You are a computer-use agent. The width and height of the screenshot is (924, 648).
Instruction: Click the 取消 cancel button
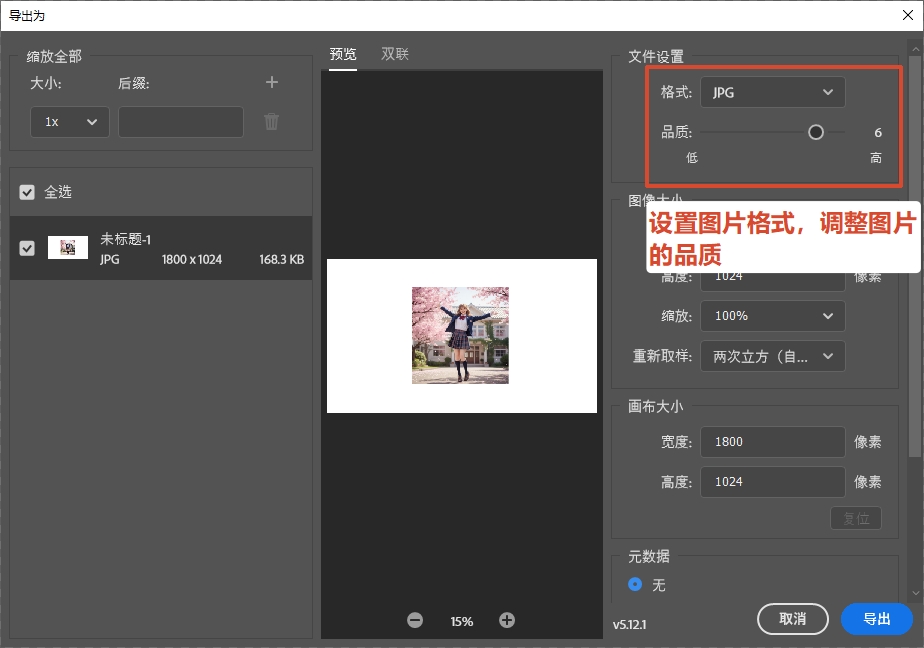coord(793,619)
